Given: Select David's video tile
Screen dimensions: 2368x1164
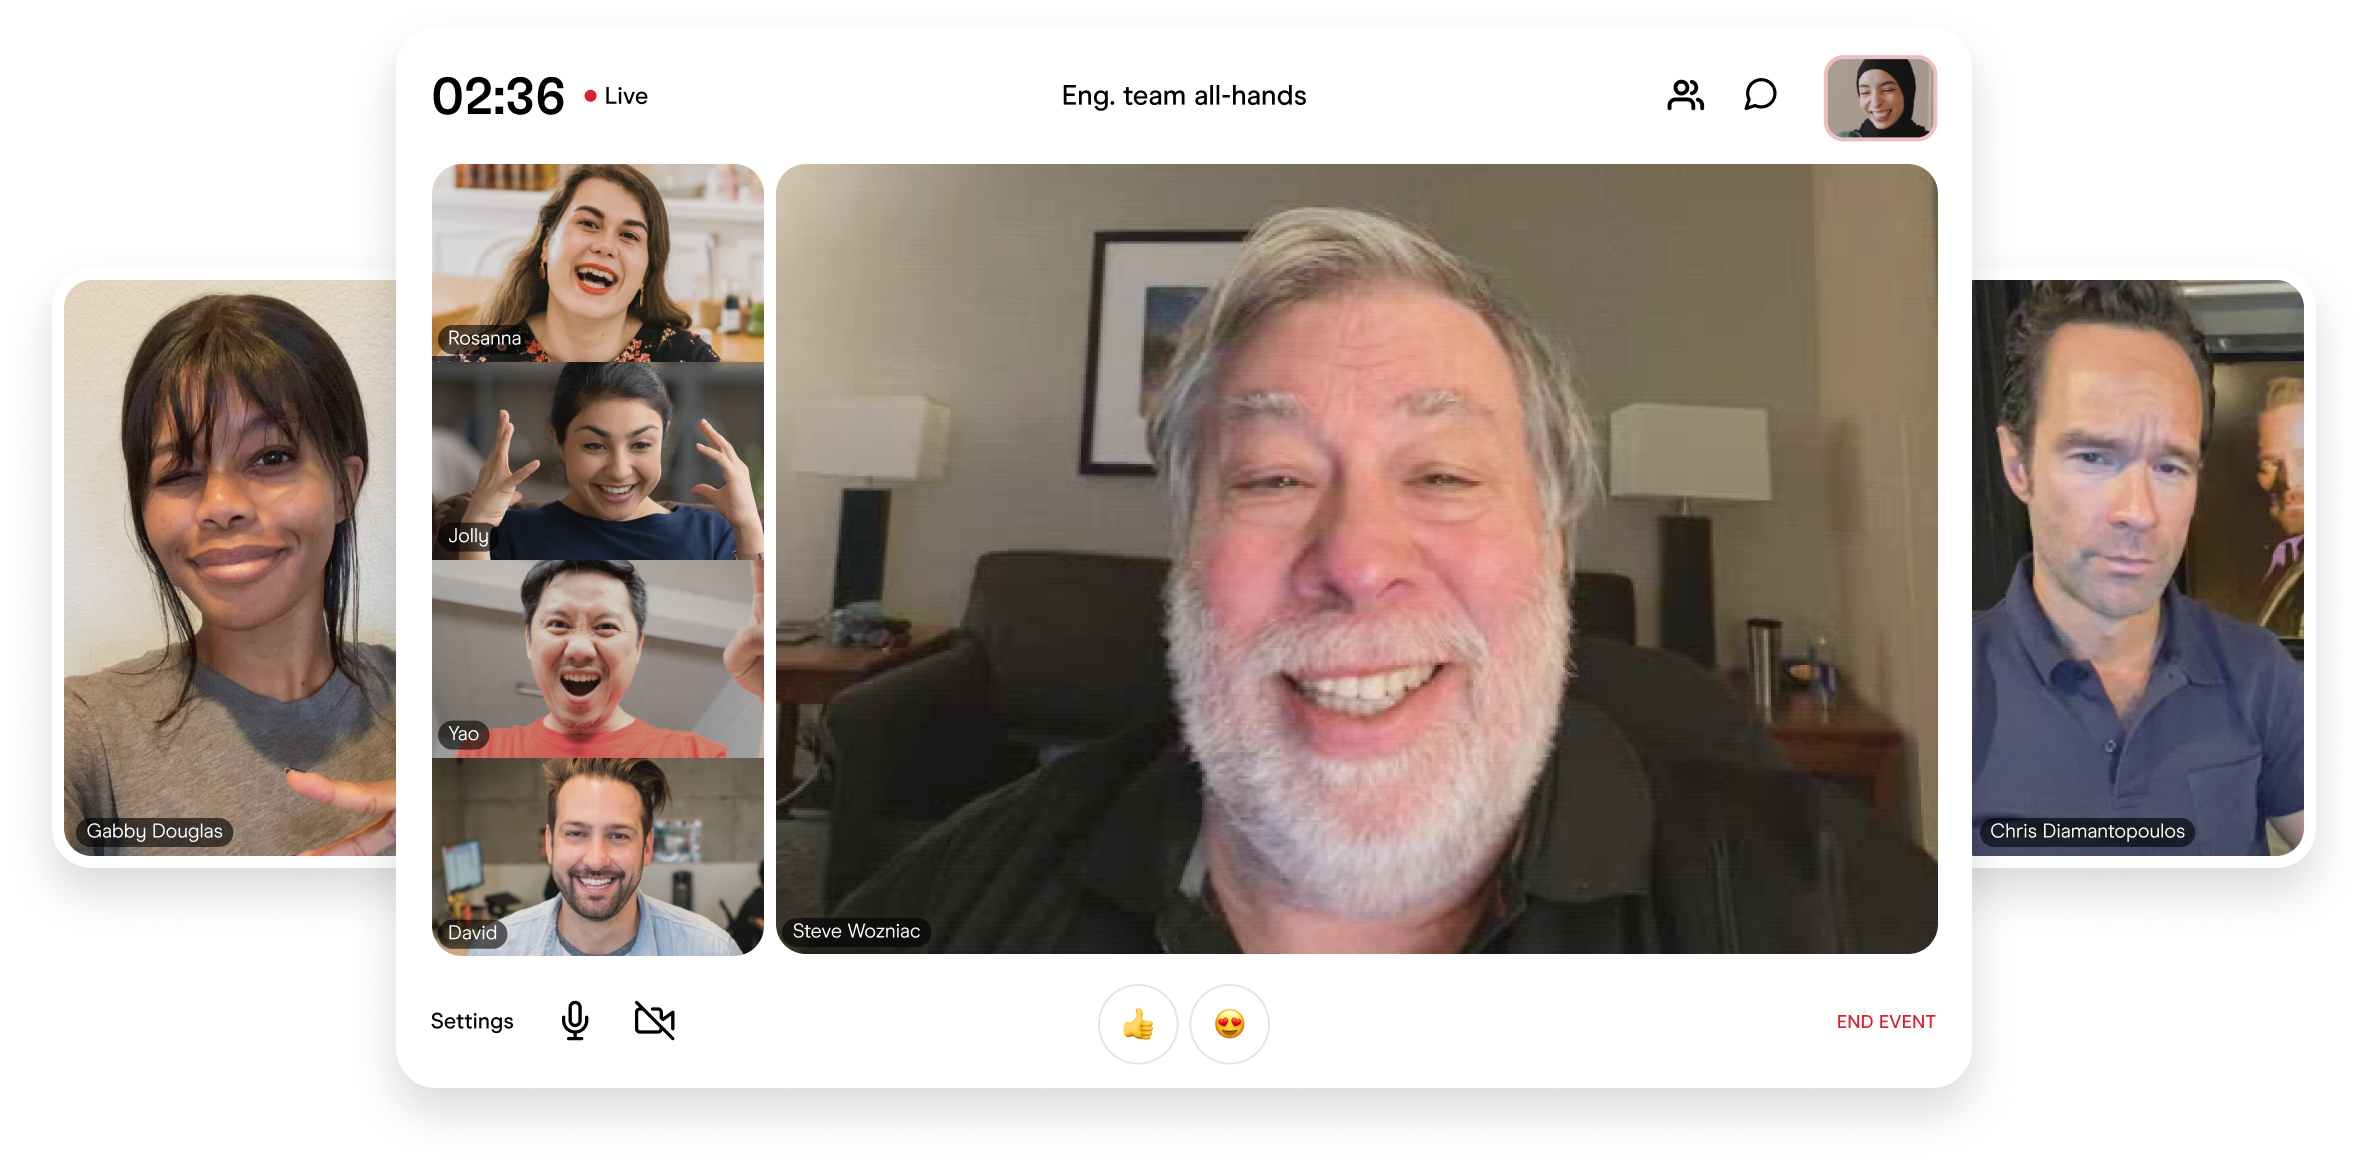Looking at the screenshot, I should (x=598, y=856).
